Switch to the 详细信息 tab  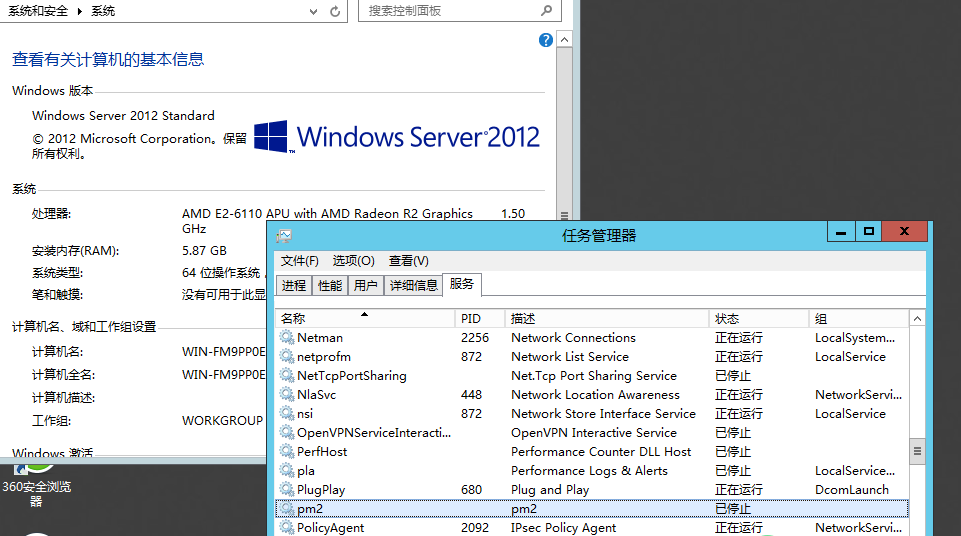tap(414, 285)
